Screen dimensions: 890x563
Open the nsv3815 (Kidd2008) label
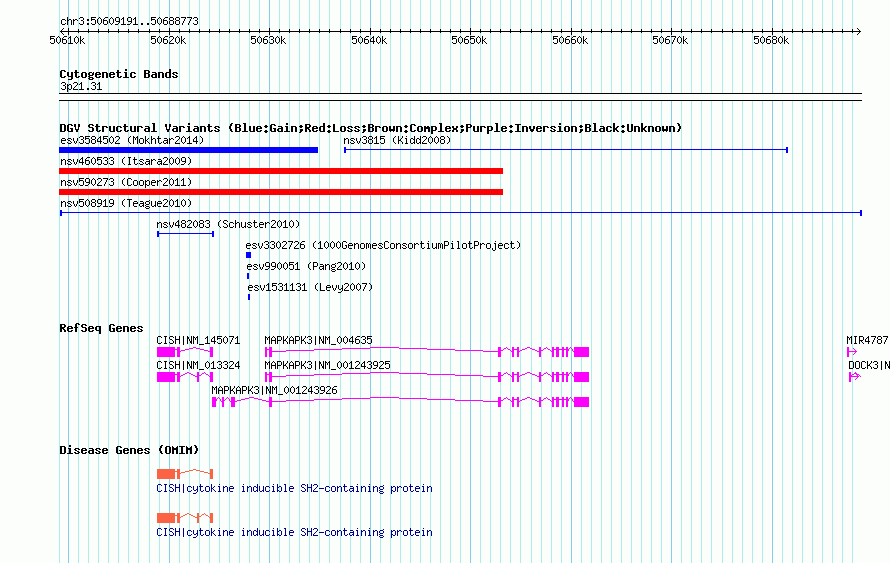397,140
